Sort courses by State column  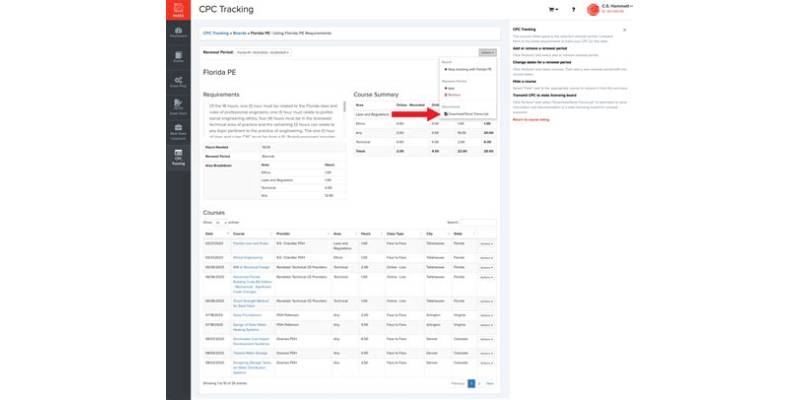(463, 234)
